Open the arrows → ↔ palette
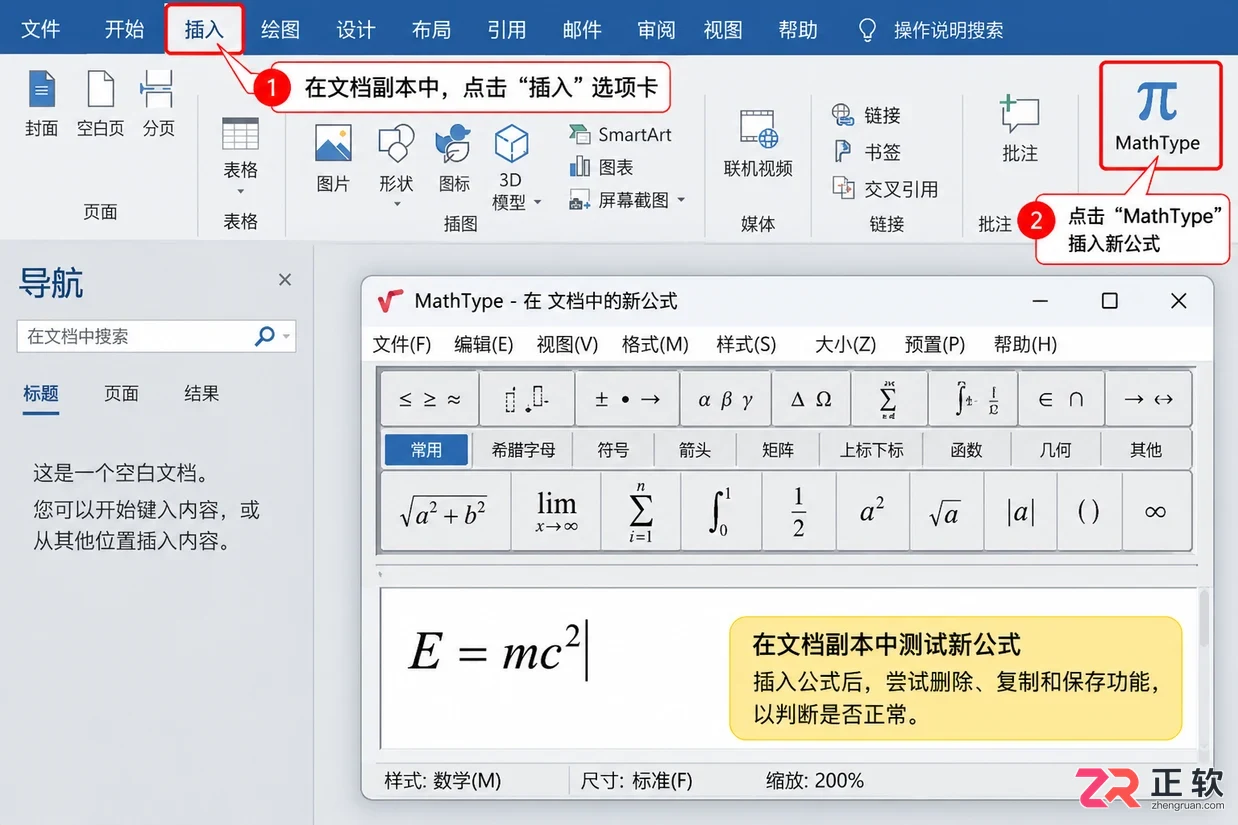Image resolution: width=1238 pixels, height=825 pixels. pos(1148,399)
